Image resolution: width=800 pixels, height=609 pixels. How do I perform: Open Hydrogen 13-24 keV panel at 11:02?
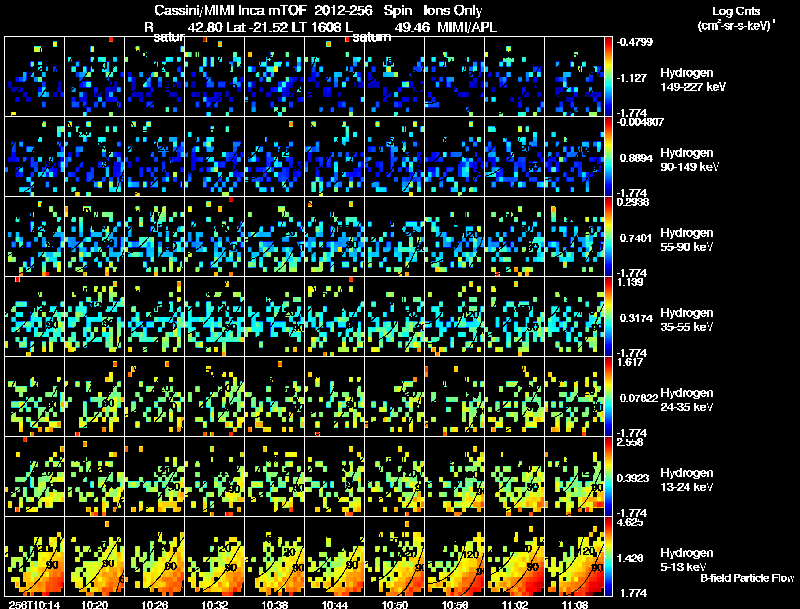[x=515, y=477]
